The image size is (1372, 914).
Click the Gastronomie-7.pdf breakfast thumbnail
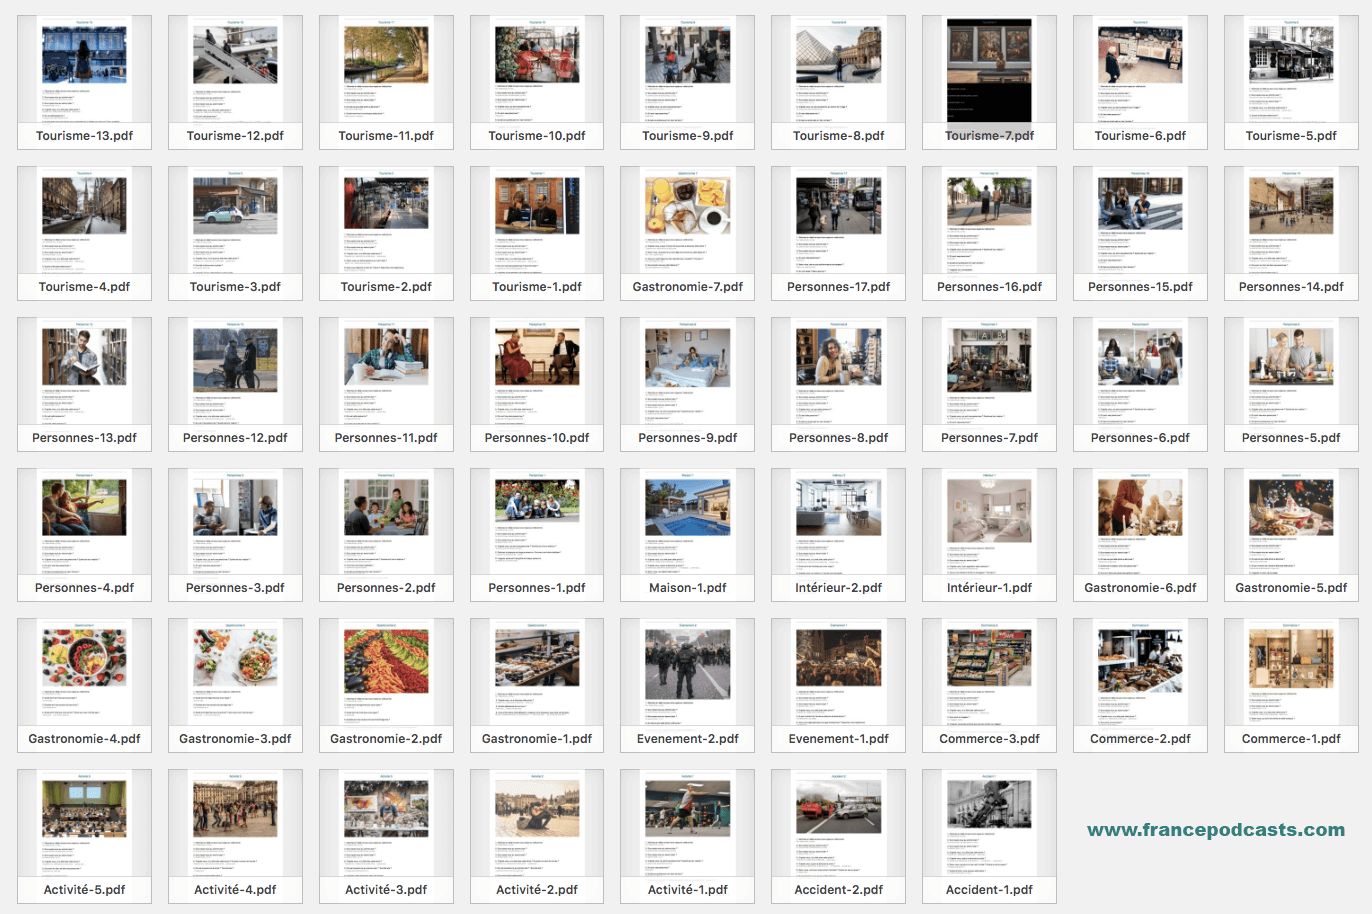coord(687,221)
